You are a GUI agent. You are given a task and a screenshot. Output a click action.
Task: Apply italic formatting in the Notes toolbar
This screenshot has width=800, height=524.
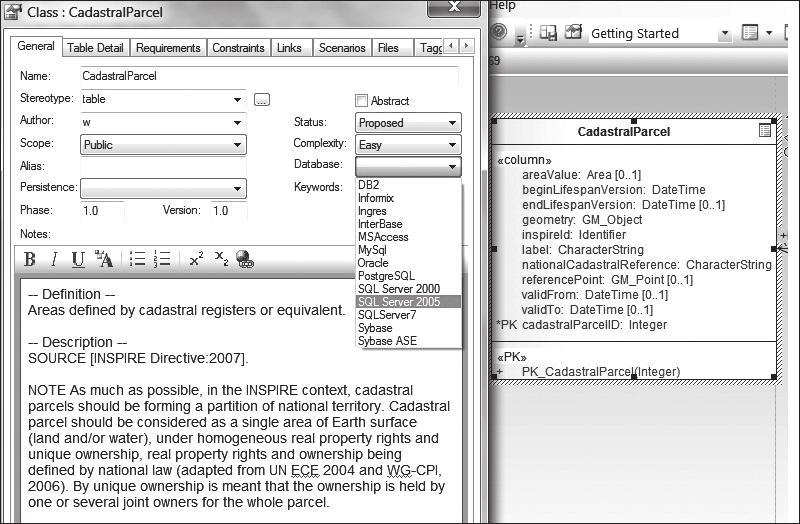tap(54, 259)
